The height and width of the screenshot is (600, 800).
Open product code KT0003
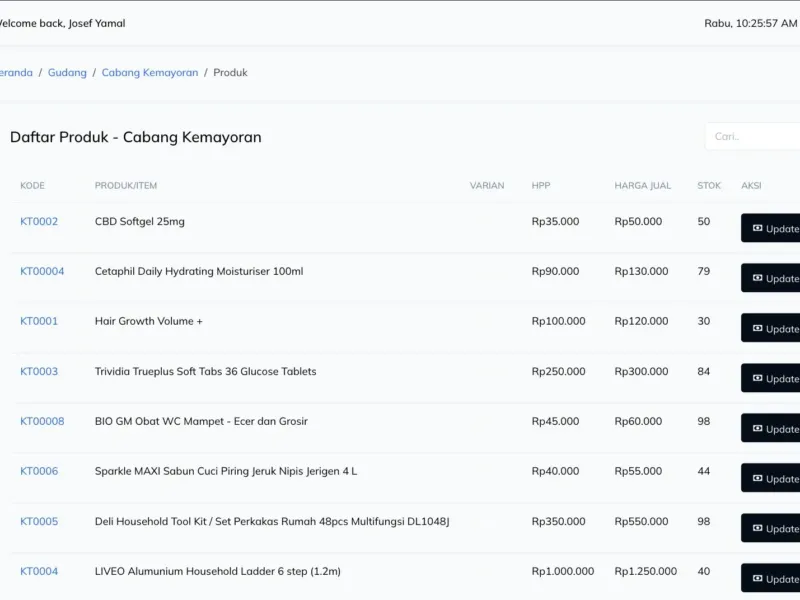coord(39,372)
